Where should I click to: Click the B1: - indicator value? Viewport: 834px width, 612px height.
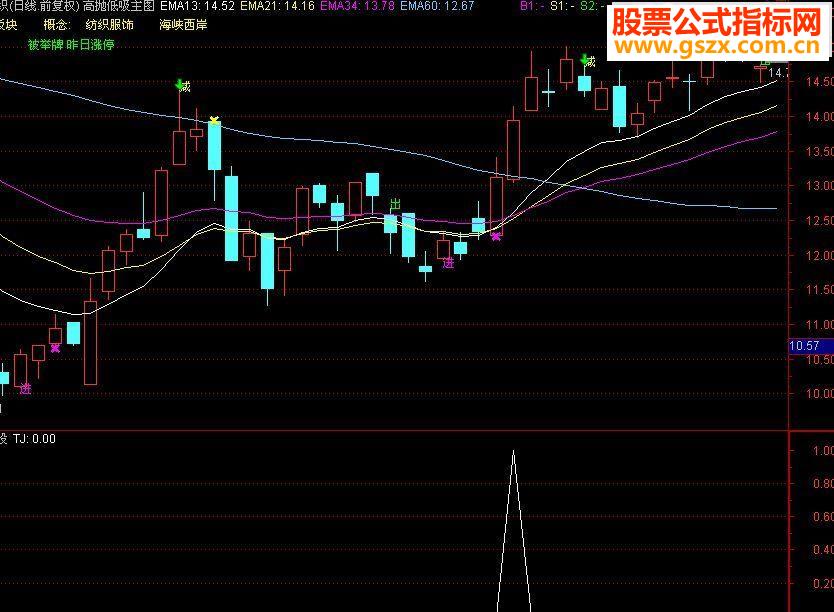(x=533, y=6)
